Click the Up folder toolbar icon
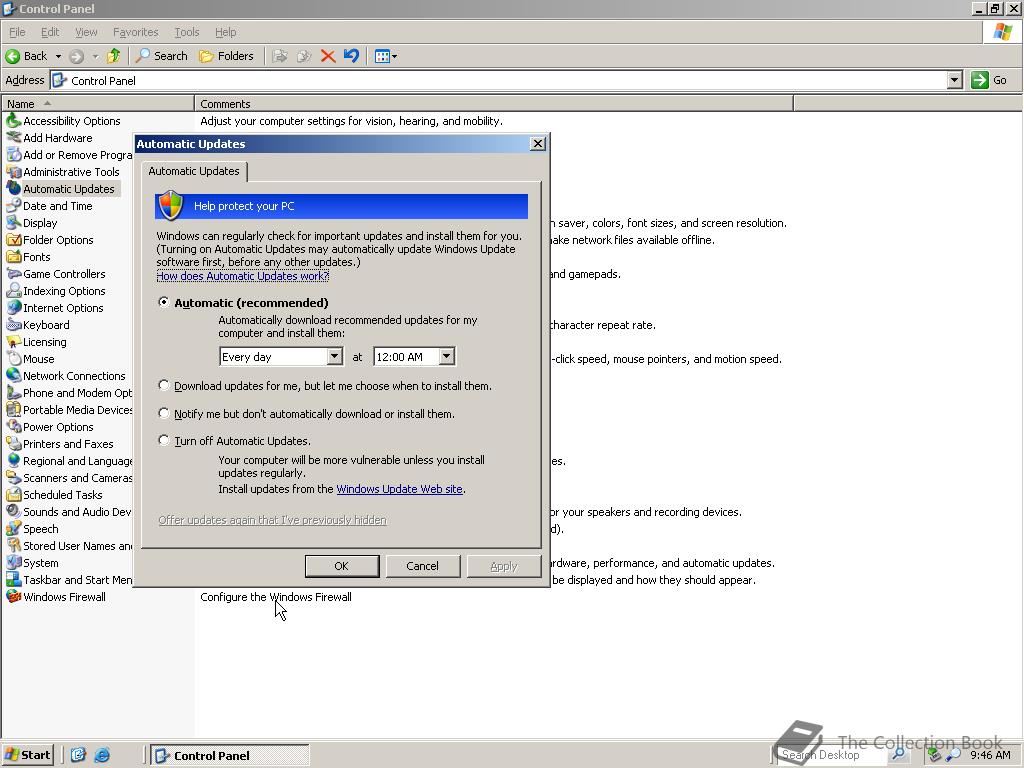Screen dimensions: 1024x768 coord(114,56)
